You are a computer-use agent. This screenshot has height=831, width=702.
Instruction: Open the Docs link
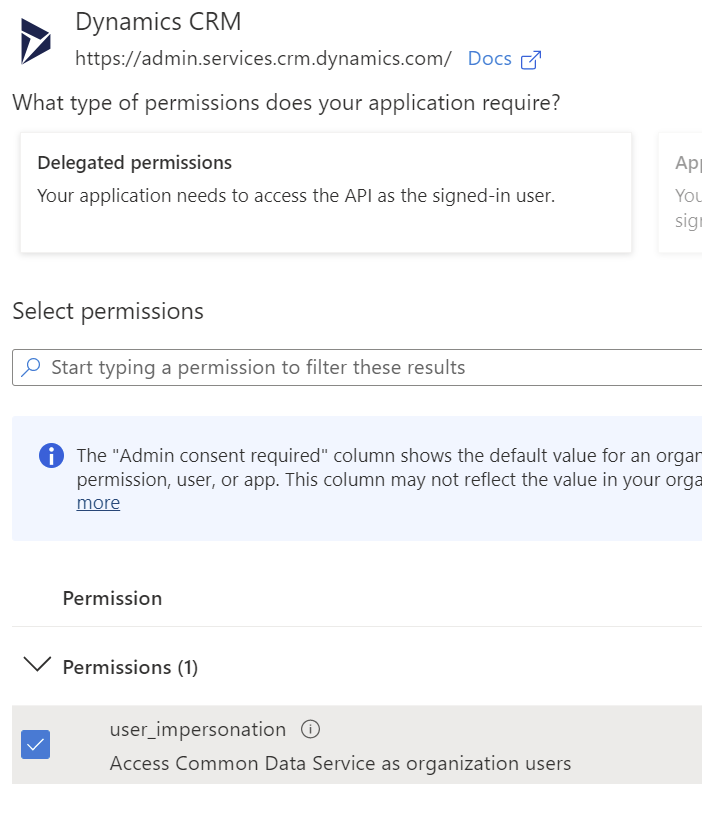(x=489, y=58)
